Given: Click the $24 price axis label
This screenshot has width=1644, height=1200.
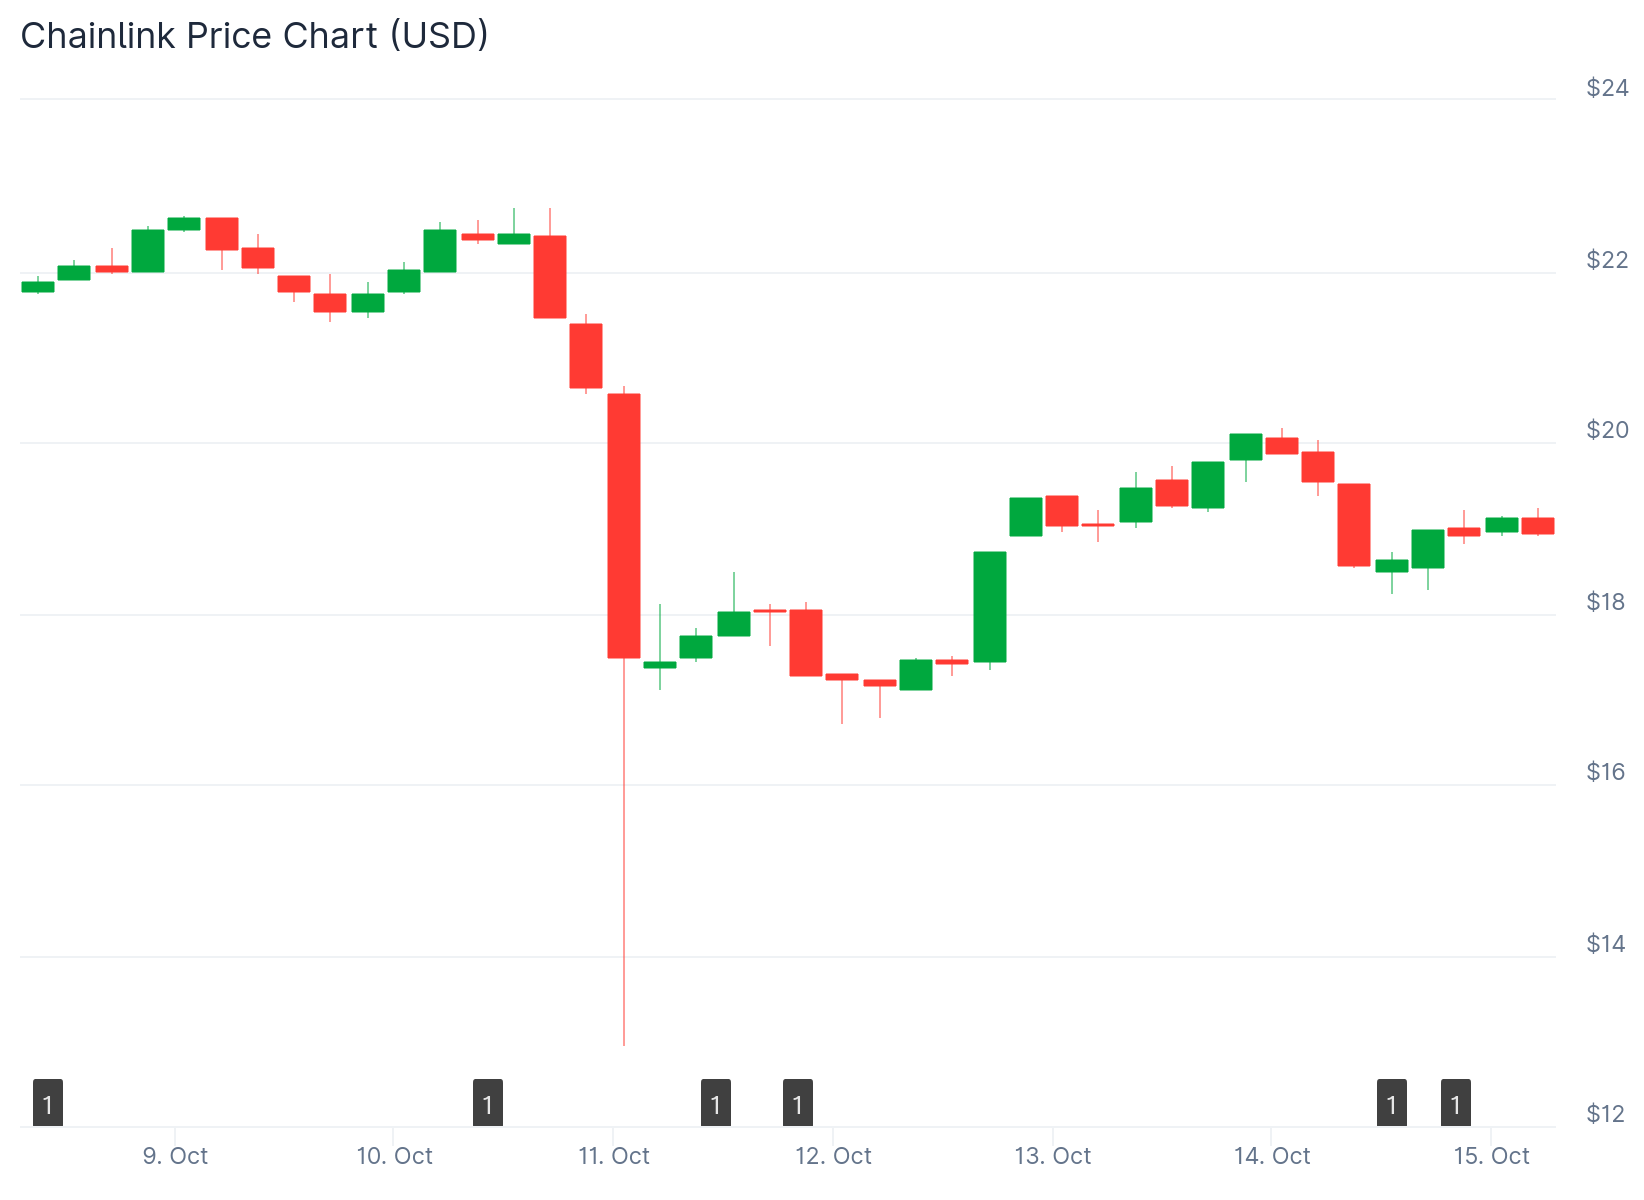Looking at the screenshot, I should [x=1607, y=88].
